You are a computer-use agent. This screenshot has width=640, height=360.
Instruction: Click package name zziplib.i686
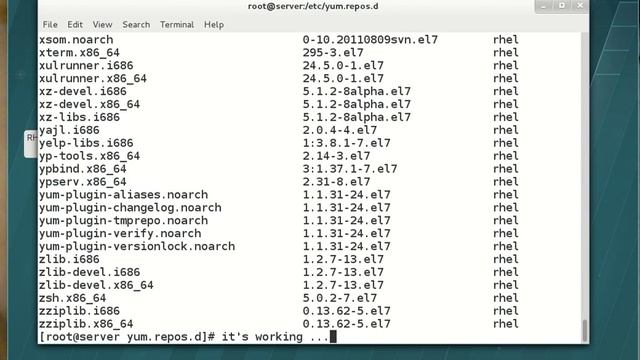pyautogui.click(x=79, y=311)
